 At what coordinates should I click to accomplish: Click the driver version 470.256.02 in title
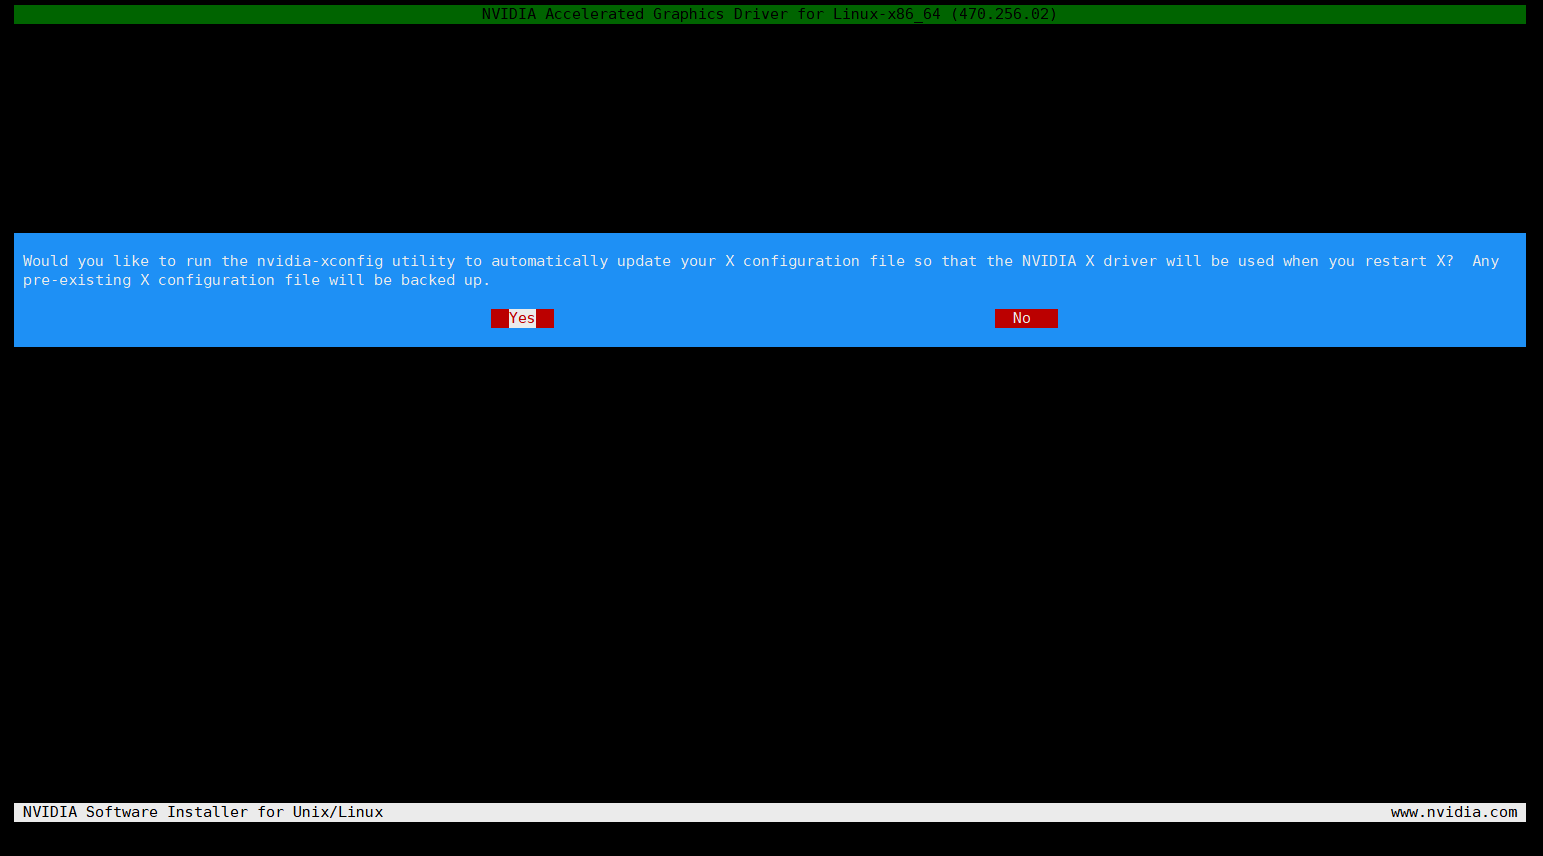click(1003, 14)
